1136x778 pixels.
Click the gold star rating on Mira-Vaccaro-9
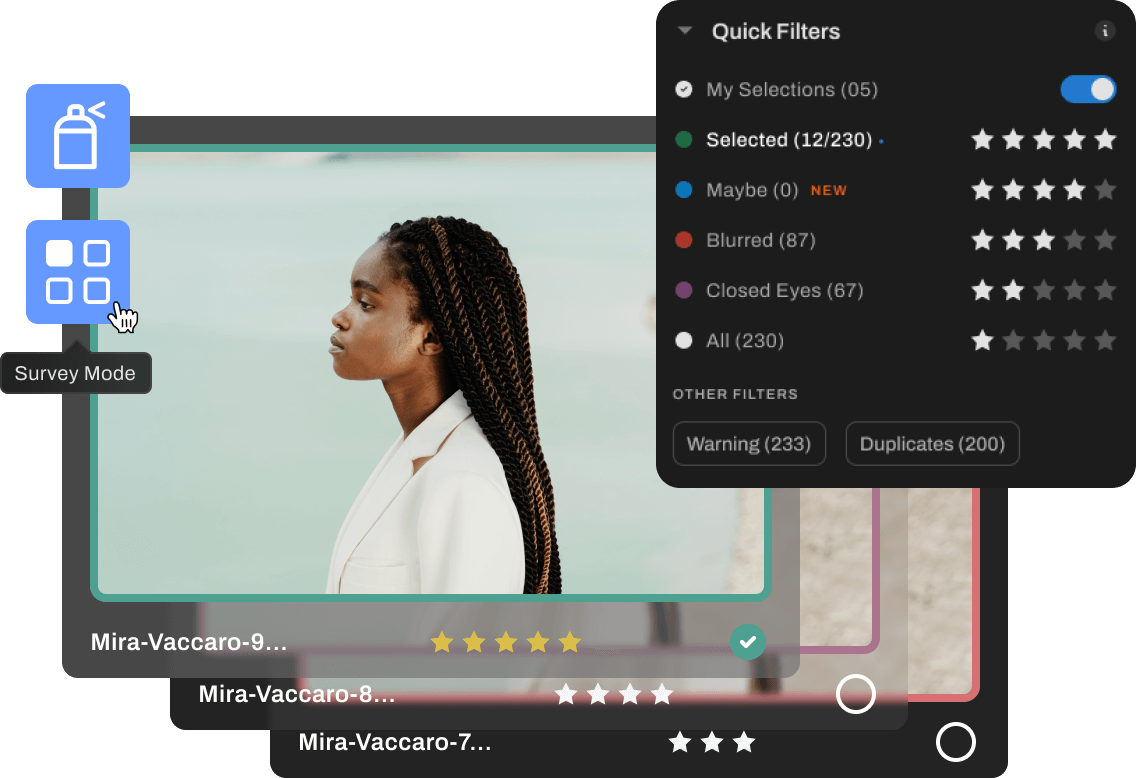506,642
